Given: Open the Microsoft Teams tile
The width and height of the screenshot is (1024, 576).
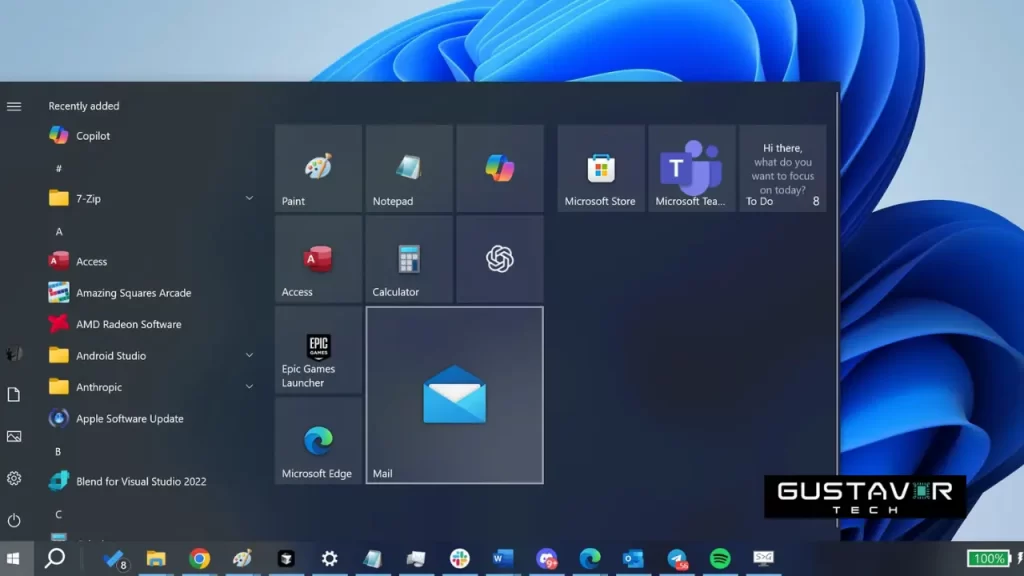Looking at the screenshot, I should [x=692, y=168].
